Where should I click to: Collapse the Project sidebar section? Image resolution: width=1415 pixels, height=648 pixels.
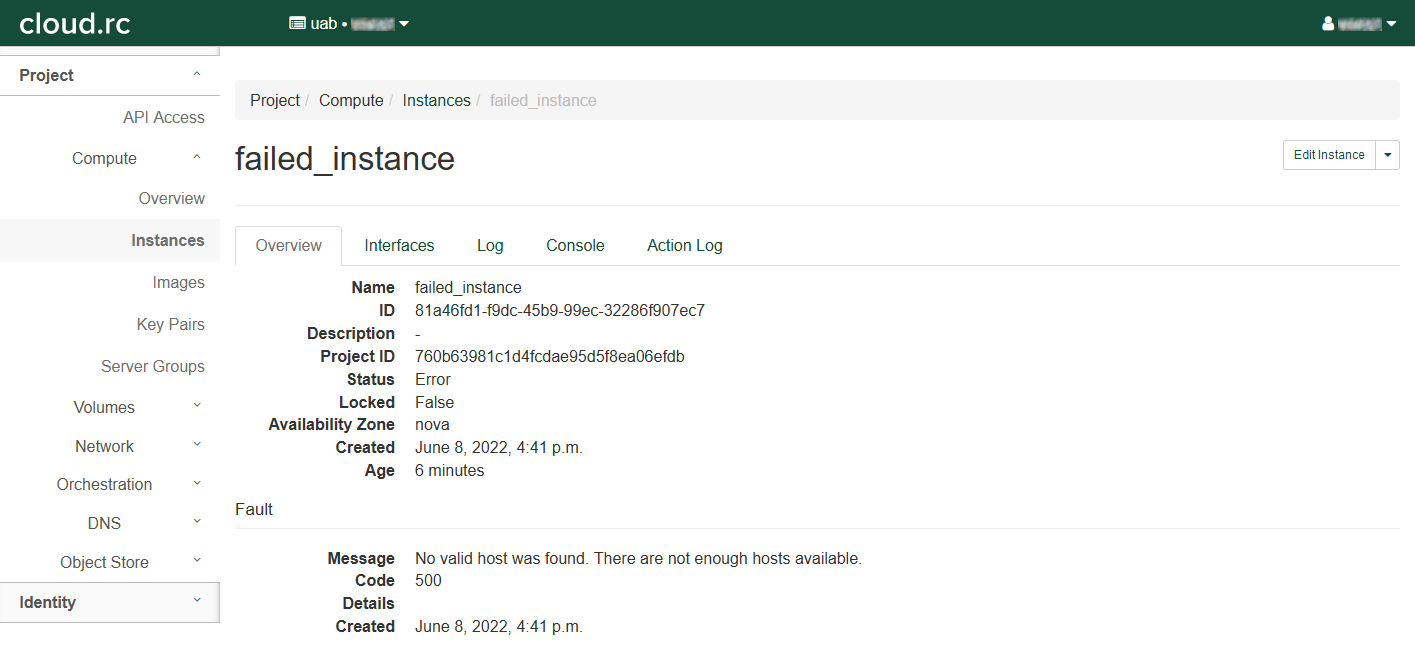tap(109, 76)
